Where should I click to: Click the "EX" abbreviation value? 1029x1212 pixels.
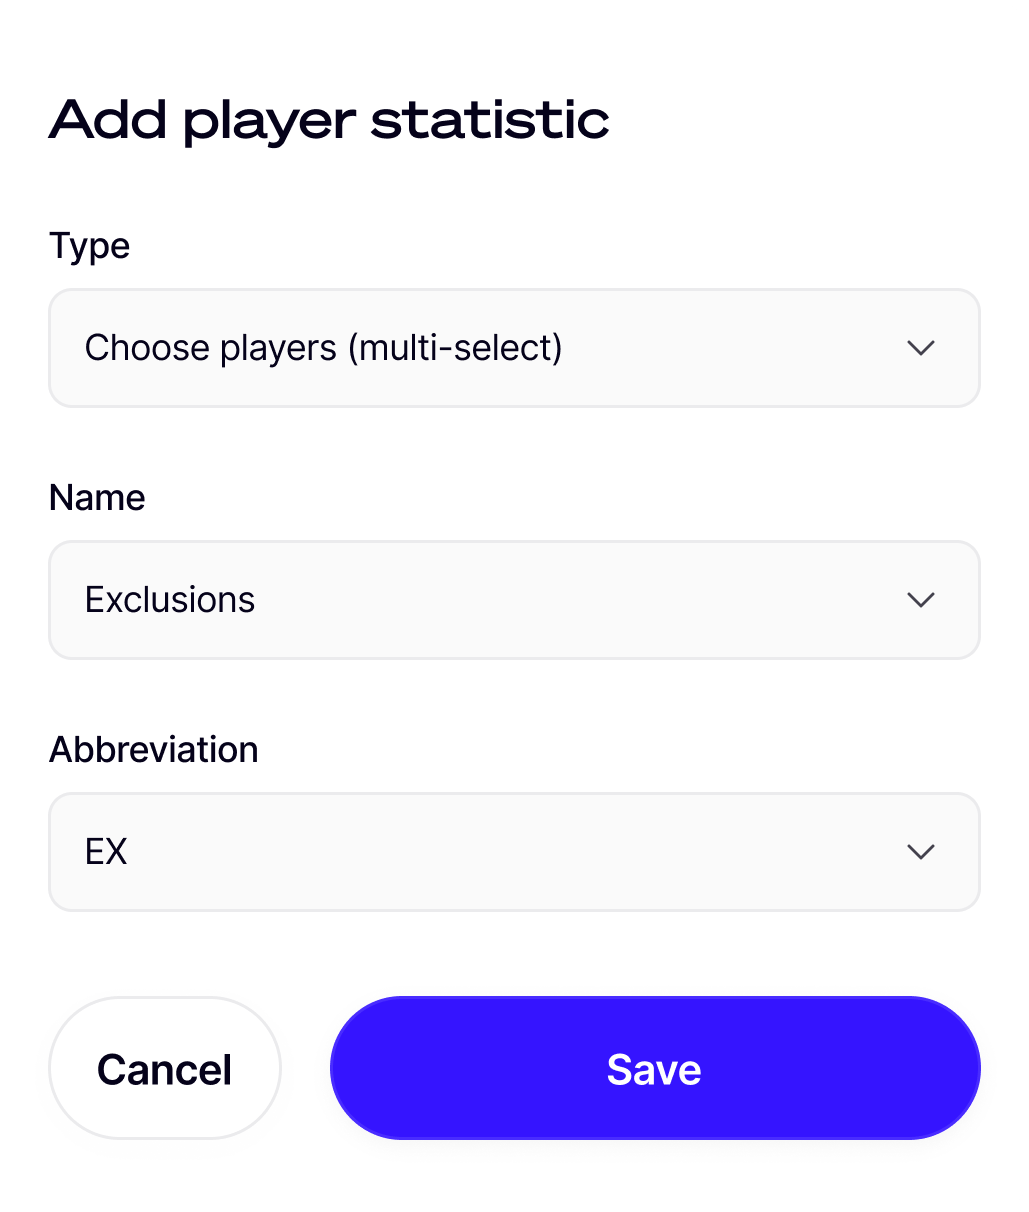(x=106, y=852)
